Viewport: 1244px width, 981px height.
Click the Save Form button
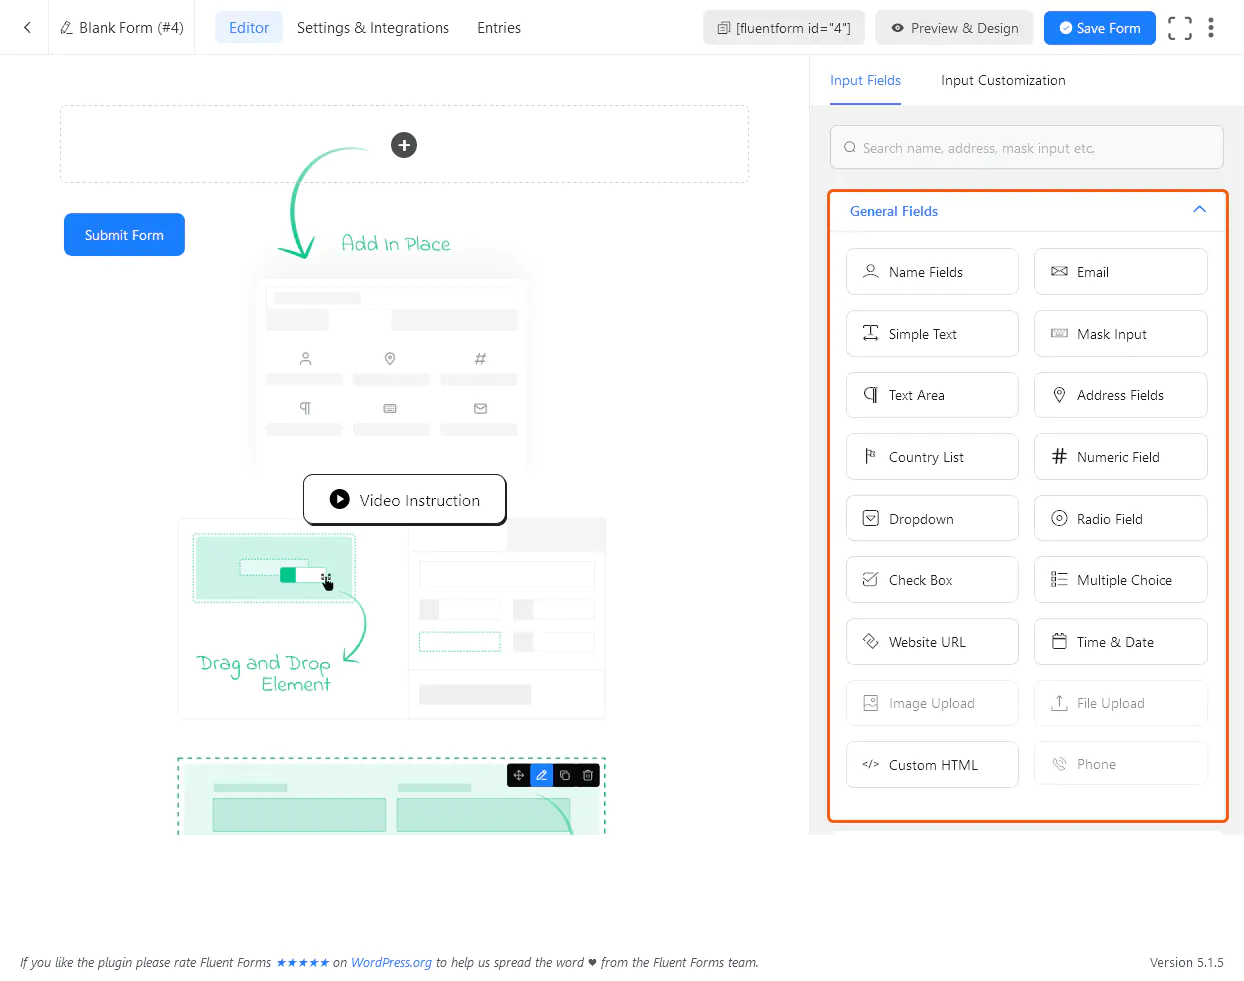click(1099, 28)
